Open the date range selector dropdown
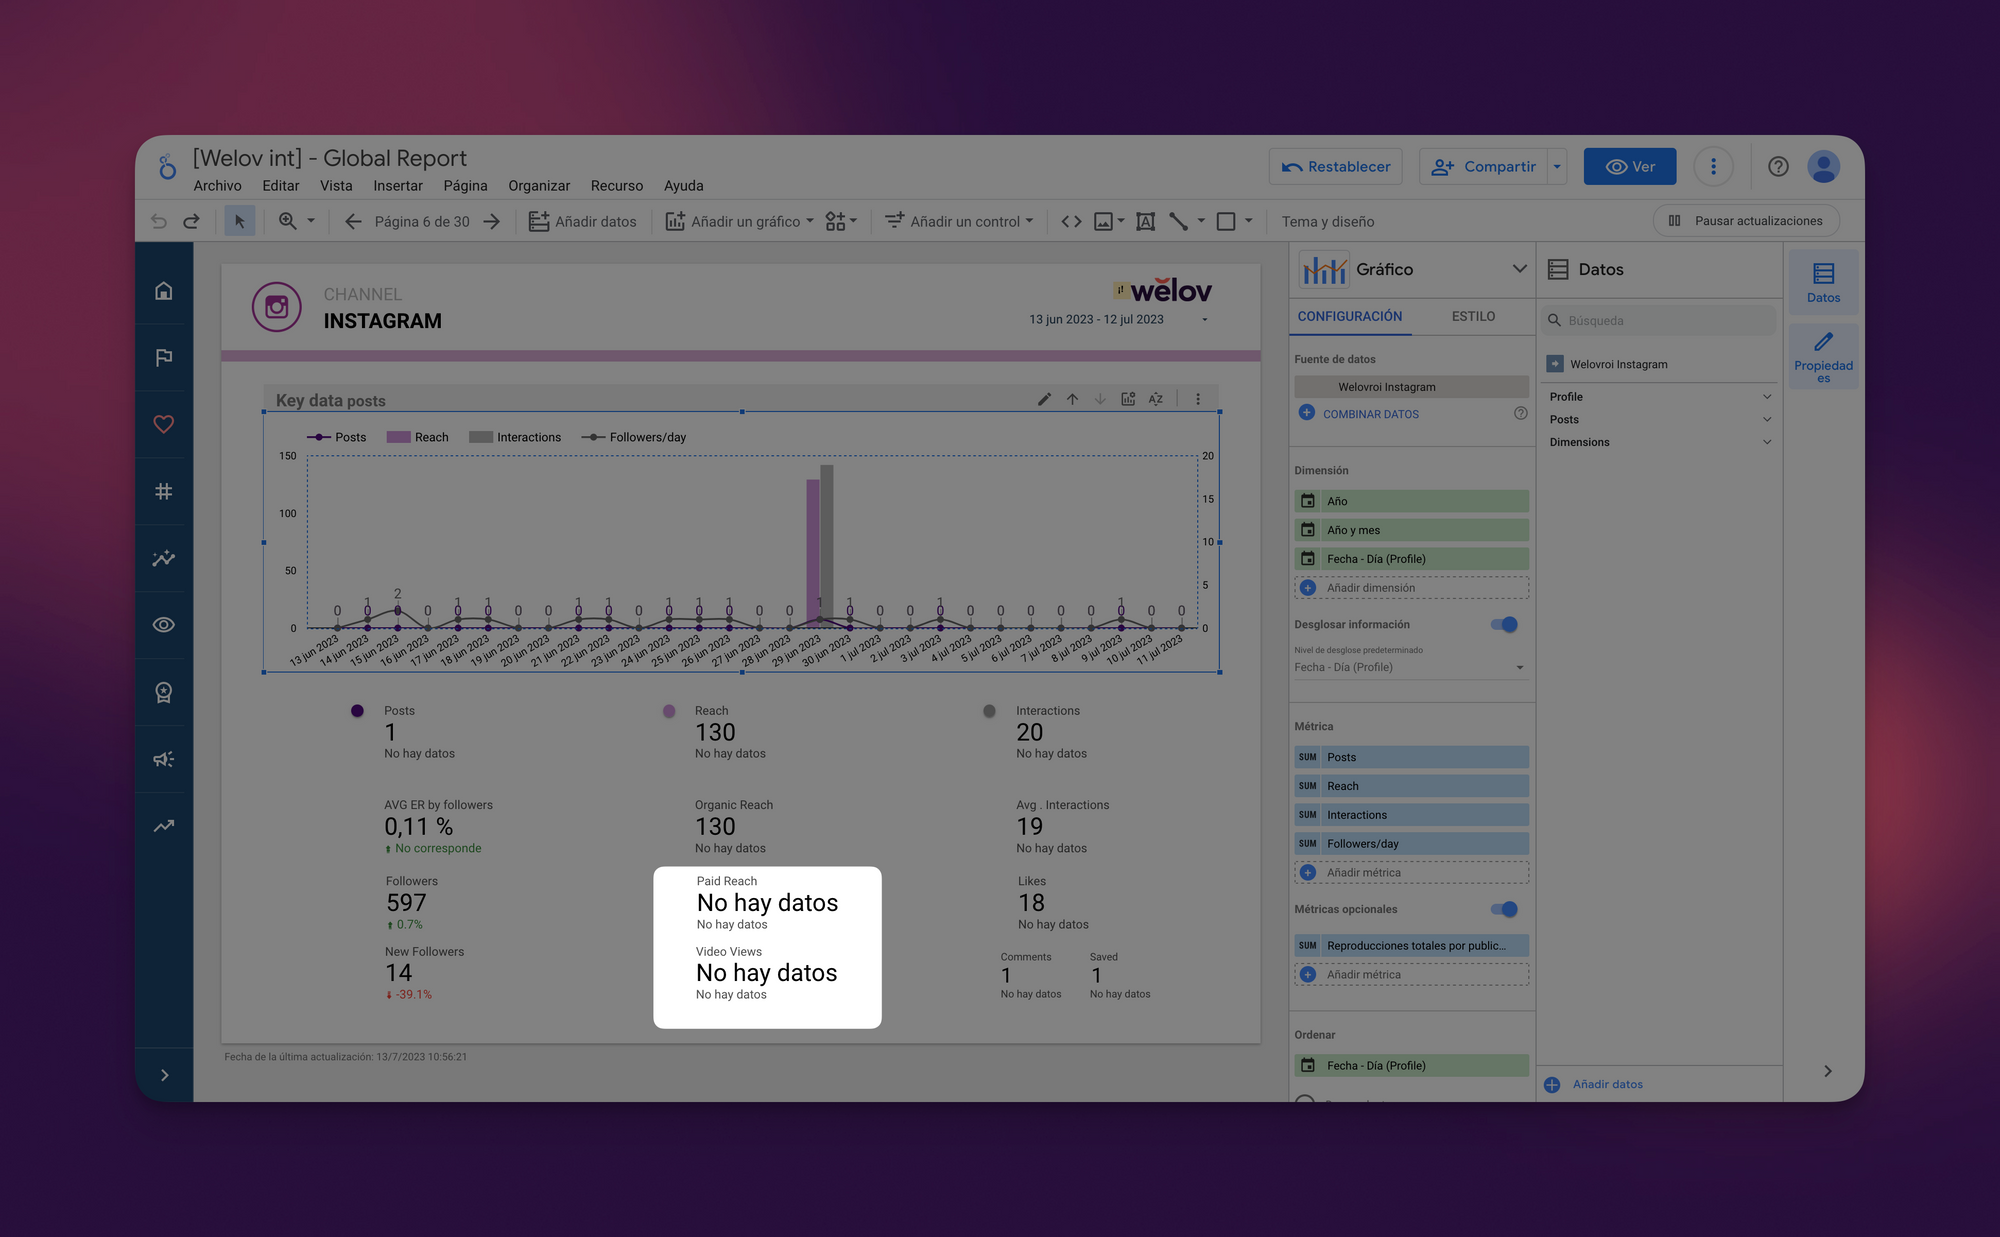 pos(1205,320)
